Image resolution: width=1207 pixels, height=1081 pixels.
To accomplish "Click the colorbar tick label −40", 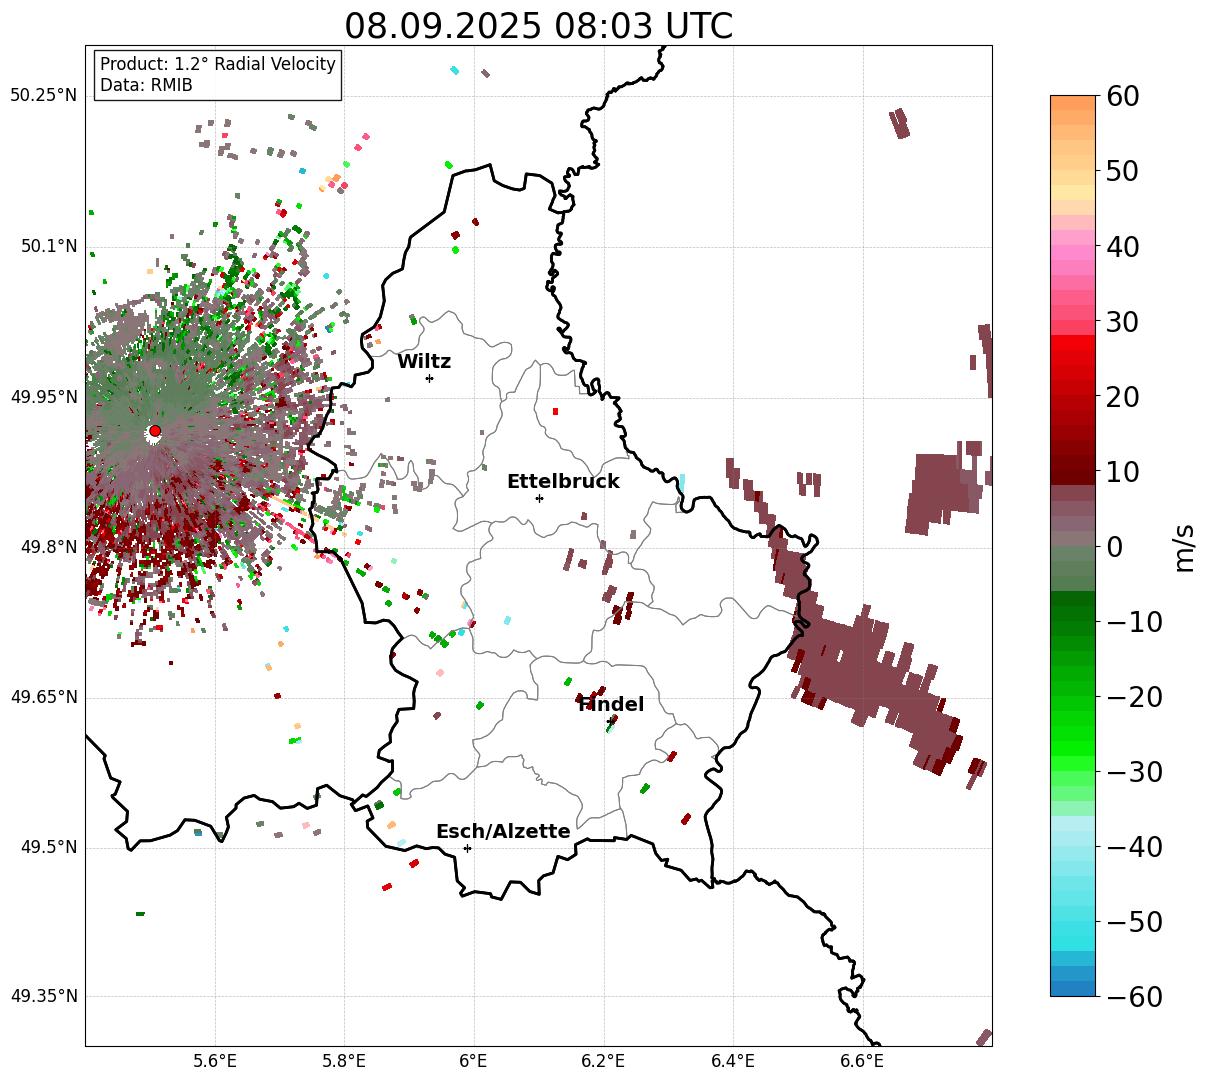I will [x=1134, y=847].
